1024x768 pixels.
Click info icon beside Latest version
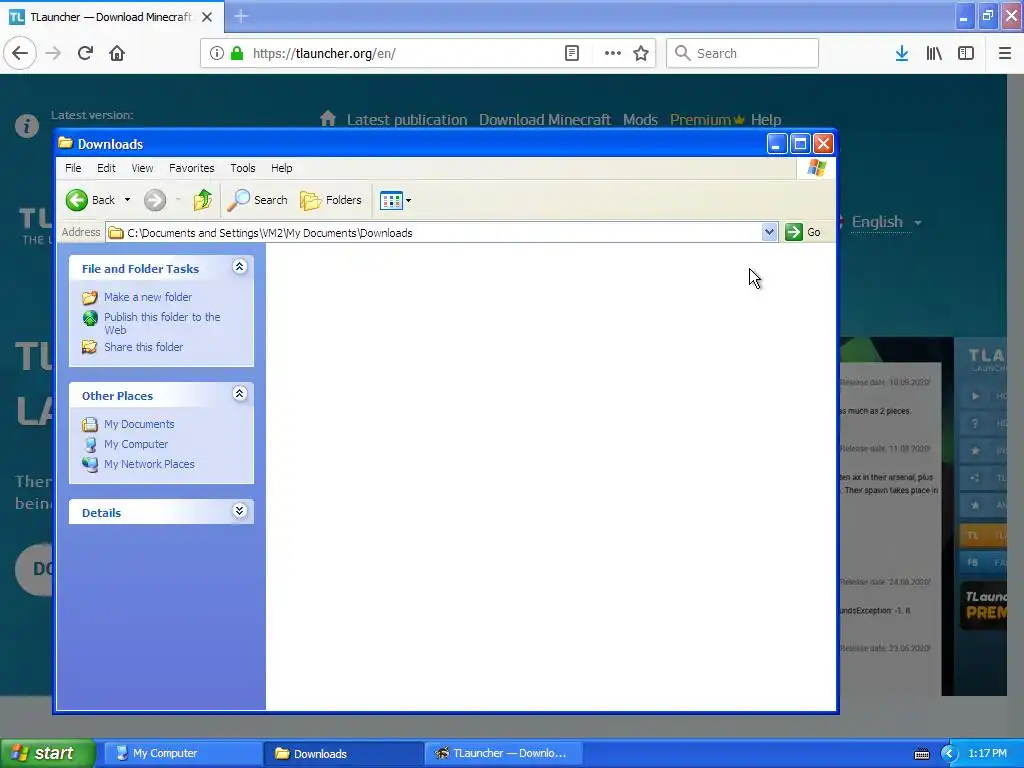point(27,125)
